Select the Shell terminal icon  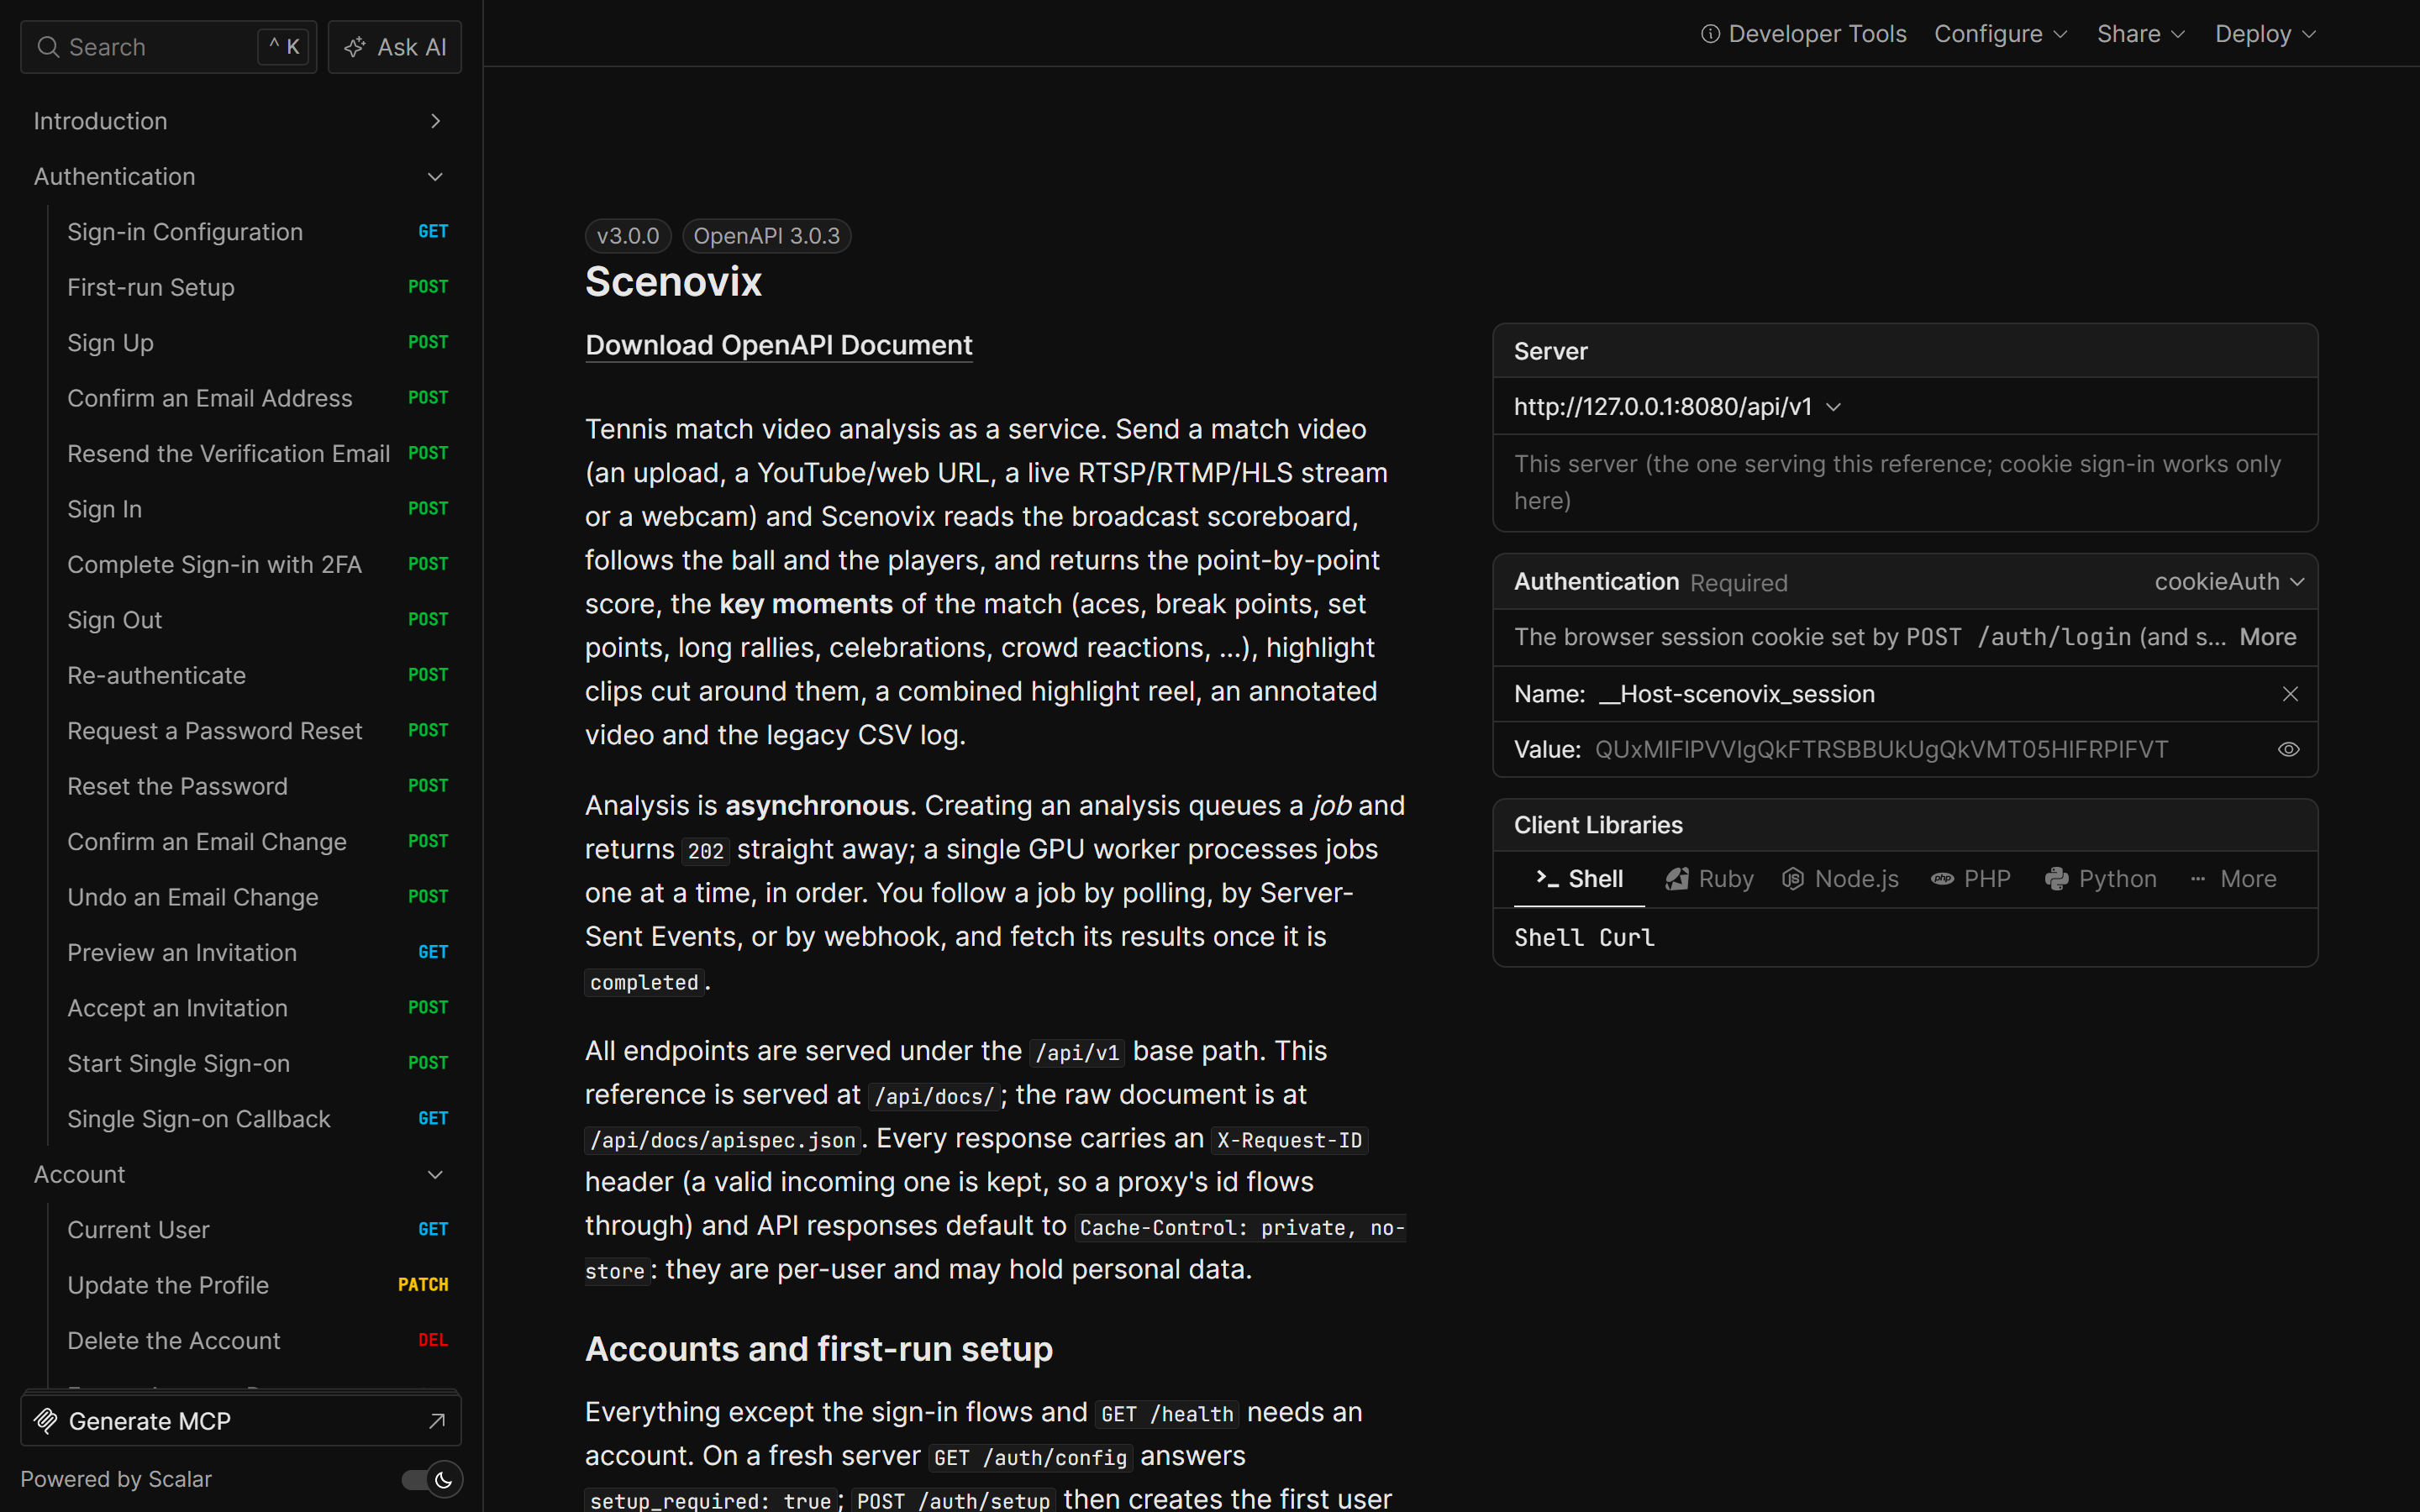(1547, 879)
